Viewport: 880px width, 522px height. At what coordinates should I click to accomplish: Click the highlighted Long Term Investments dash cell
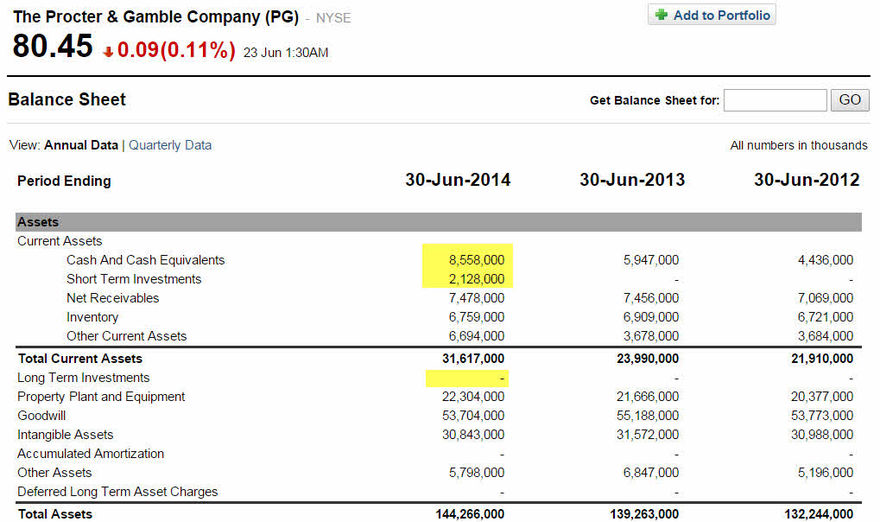point(503,378)
